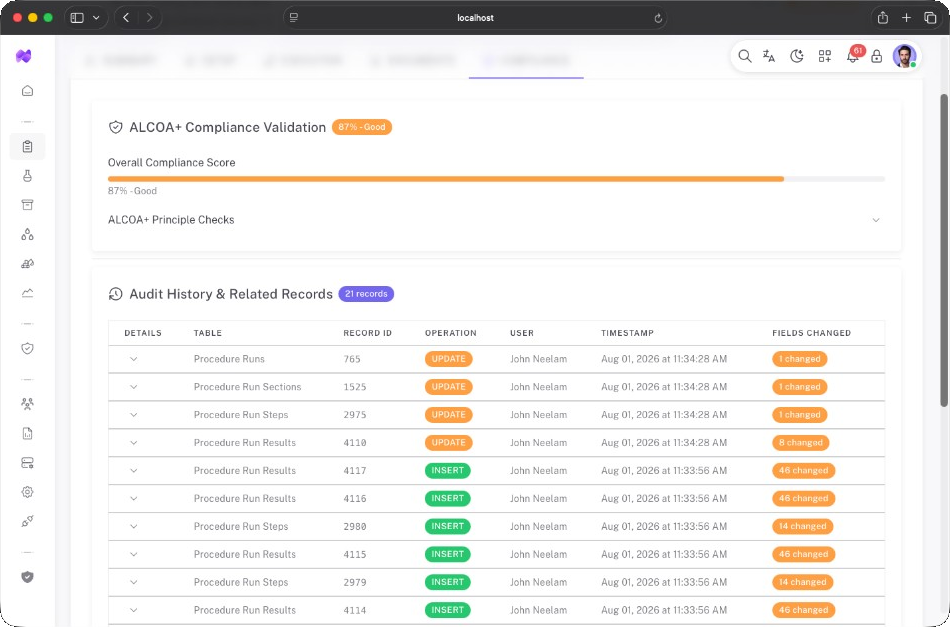Click the 87% - Good header badge
Image resolution: width=950 pixels, height=627 pixels.
(x=362, y=127)
